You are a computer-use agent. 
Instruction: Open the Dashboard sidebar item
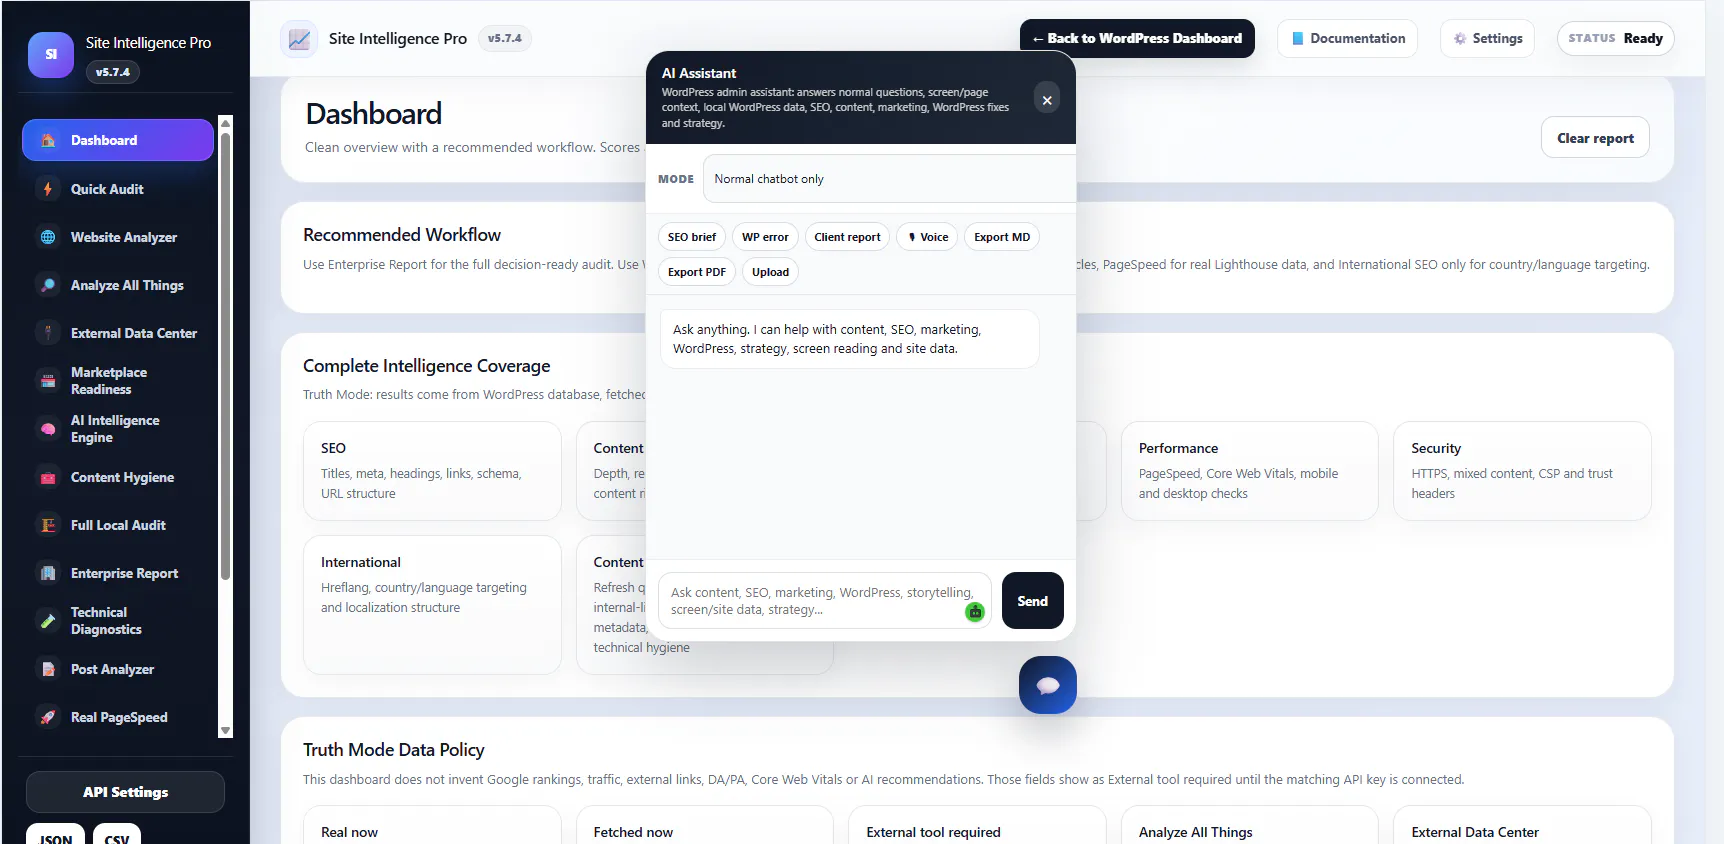click(x=118, y=140)
